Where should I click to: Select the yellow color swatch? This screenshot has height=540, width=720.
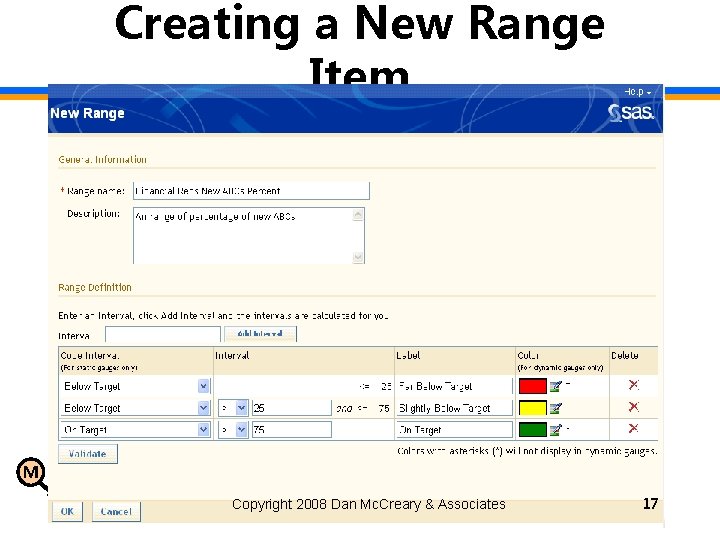[x=533, y=408]
